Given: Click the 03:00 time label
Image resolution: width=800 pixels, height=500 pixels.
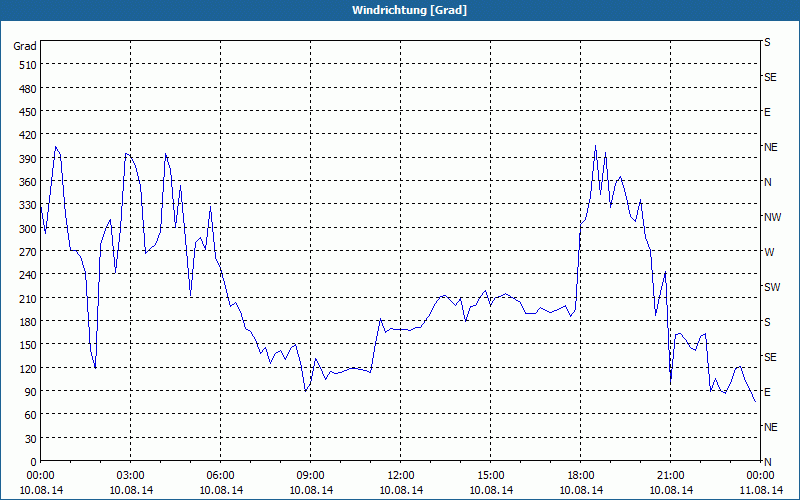Looking at the screenshot, I should [x=131, y=476].
